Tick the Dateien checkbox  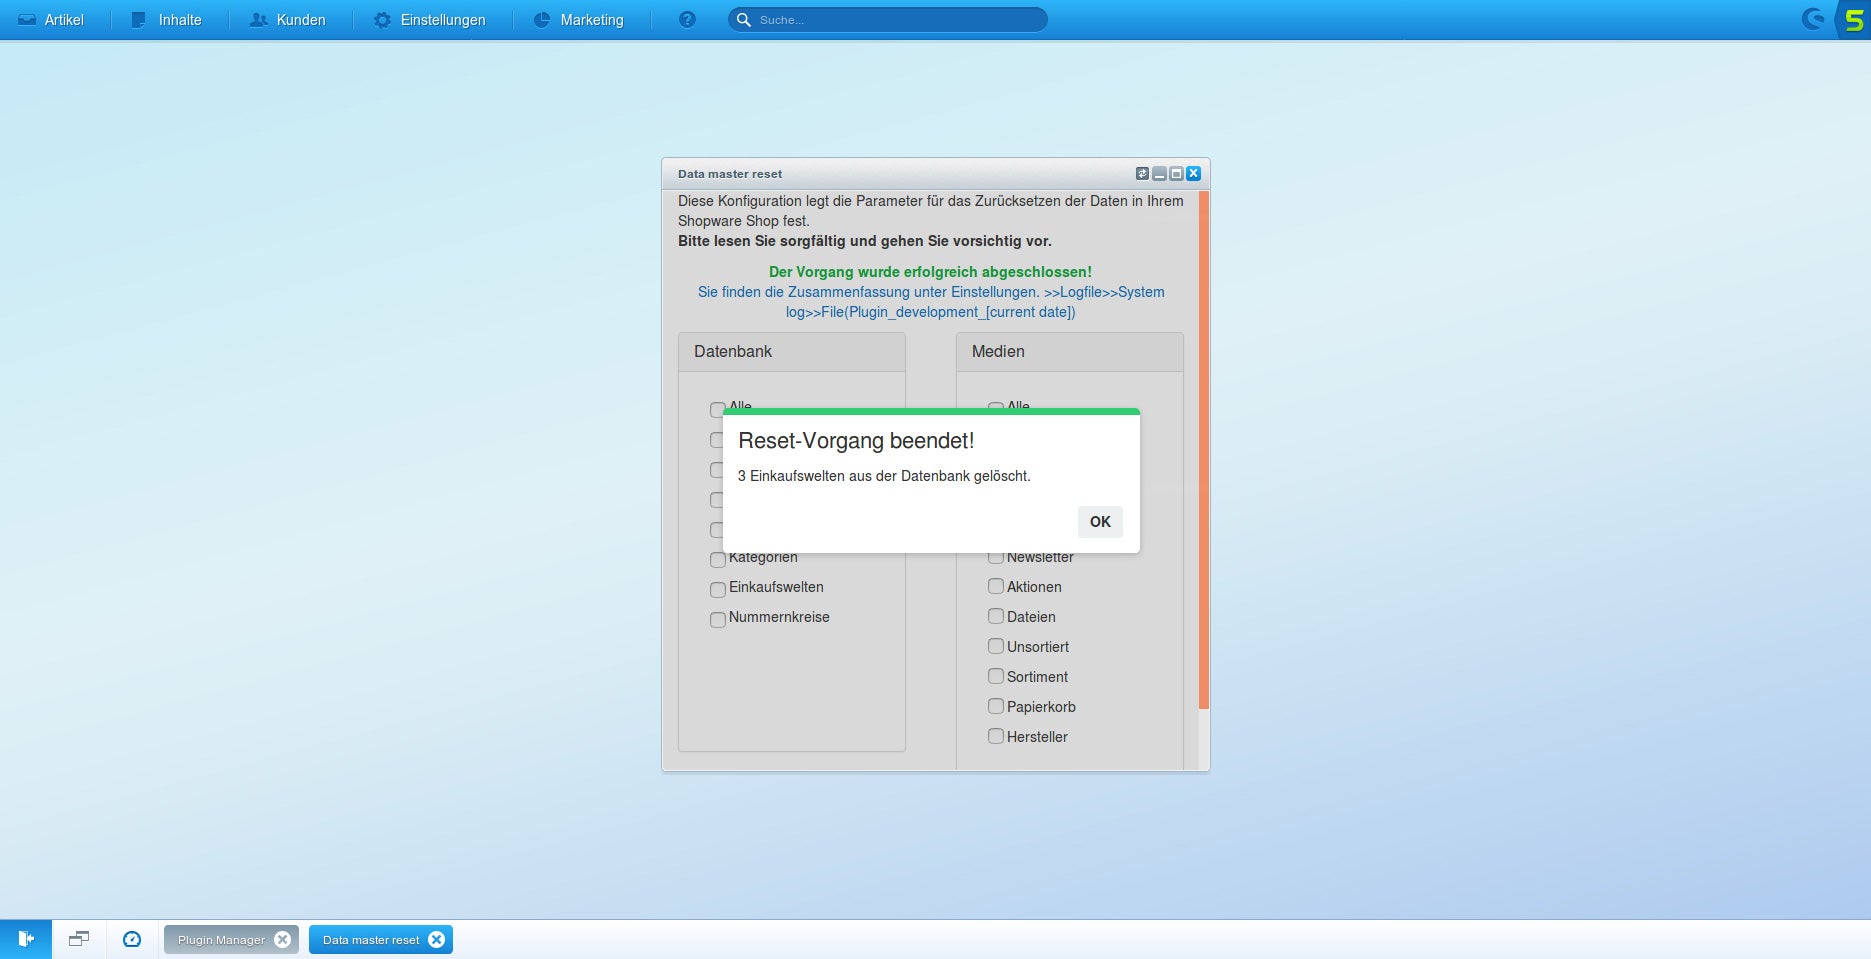[995, 616]
